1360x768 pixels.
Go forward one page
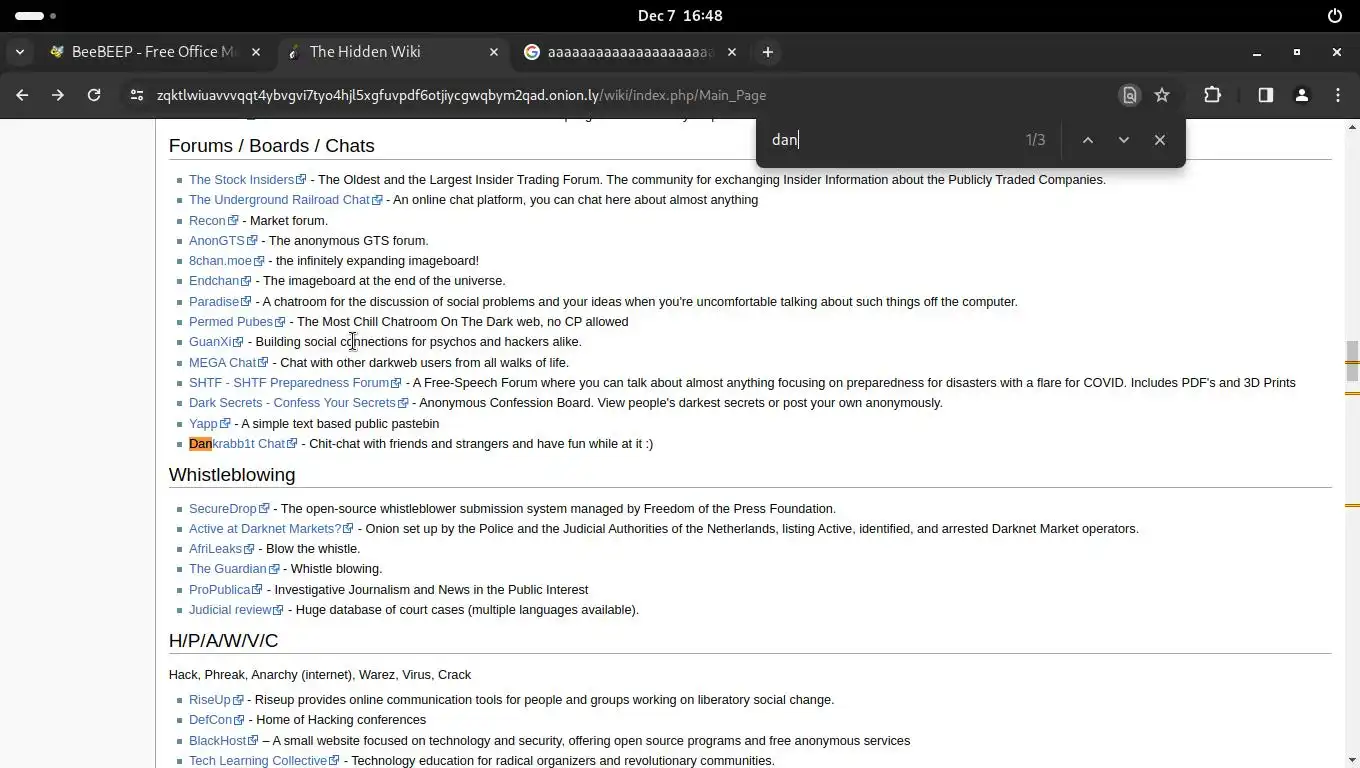click(x=58, y=95)
